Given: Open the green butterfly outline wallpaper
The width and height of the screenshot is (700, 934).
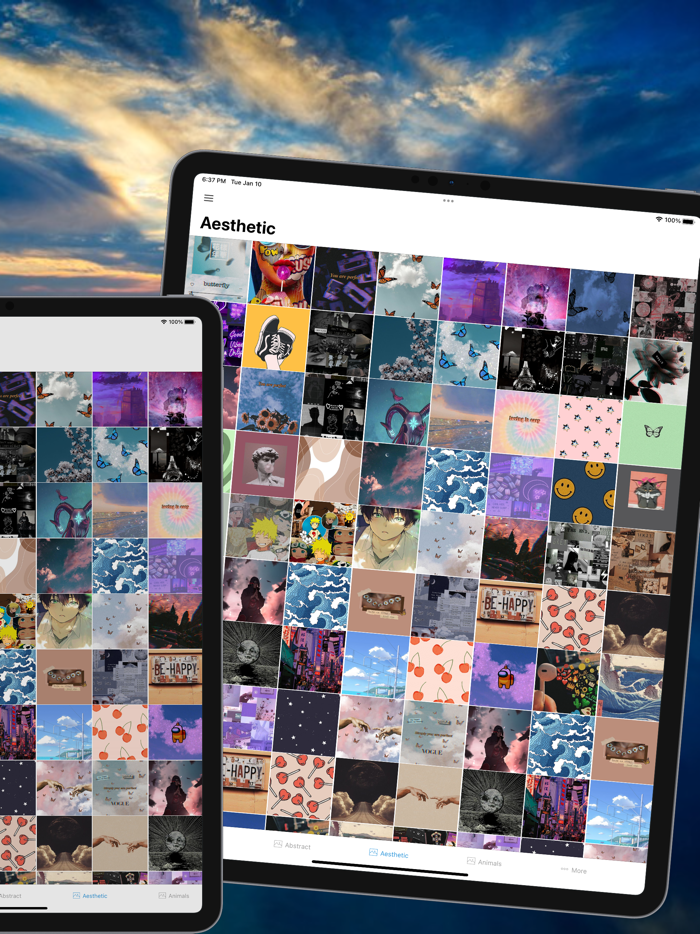Looking at the screenshot, I should pyautogui.click(x=652, y=433).
